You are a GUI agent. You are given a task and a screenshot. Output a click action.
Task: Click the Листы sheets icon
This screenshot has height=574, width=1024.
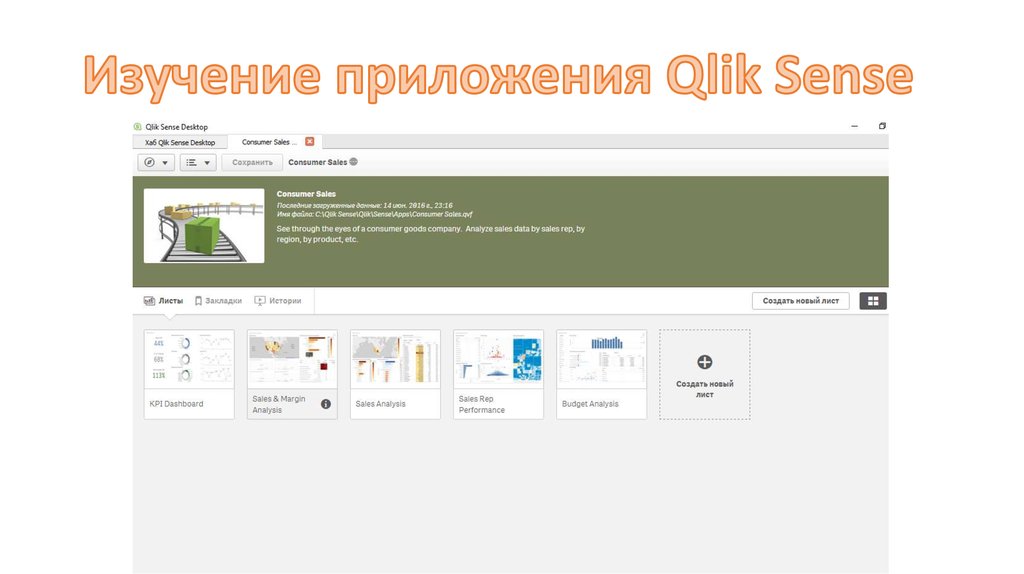(149, 301)
